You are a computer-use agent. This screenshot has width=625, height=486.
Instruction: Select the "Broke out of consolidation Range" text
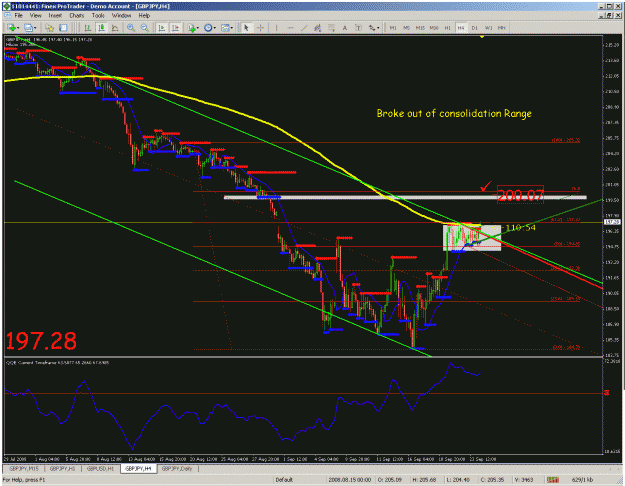454,114
